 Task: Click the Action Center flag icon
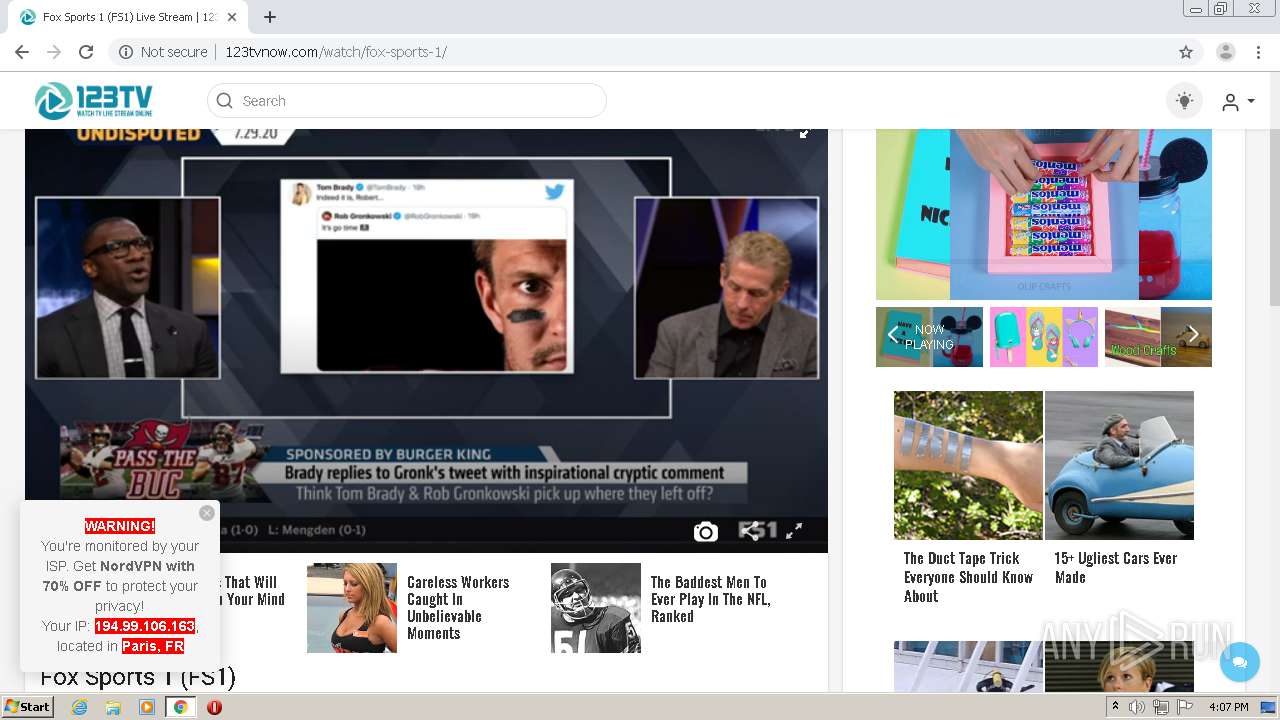click(1184, 707)
